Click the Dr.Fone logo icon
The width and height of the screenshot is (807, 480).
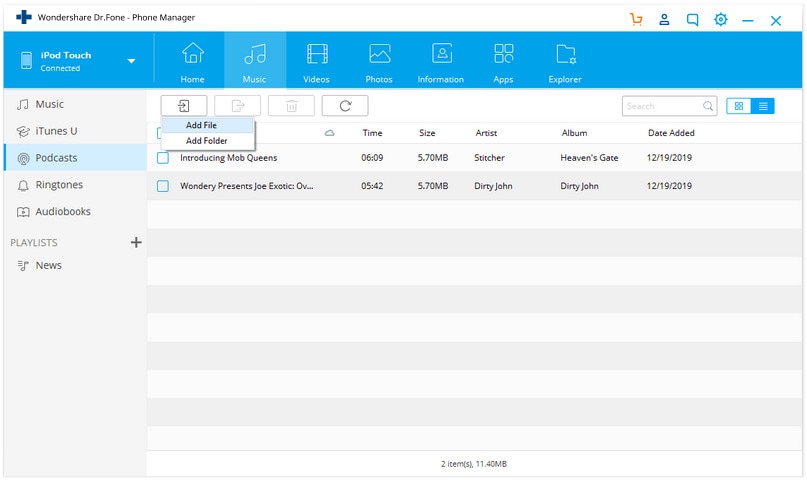click(24, 17)
